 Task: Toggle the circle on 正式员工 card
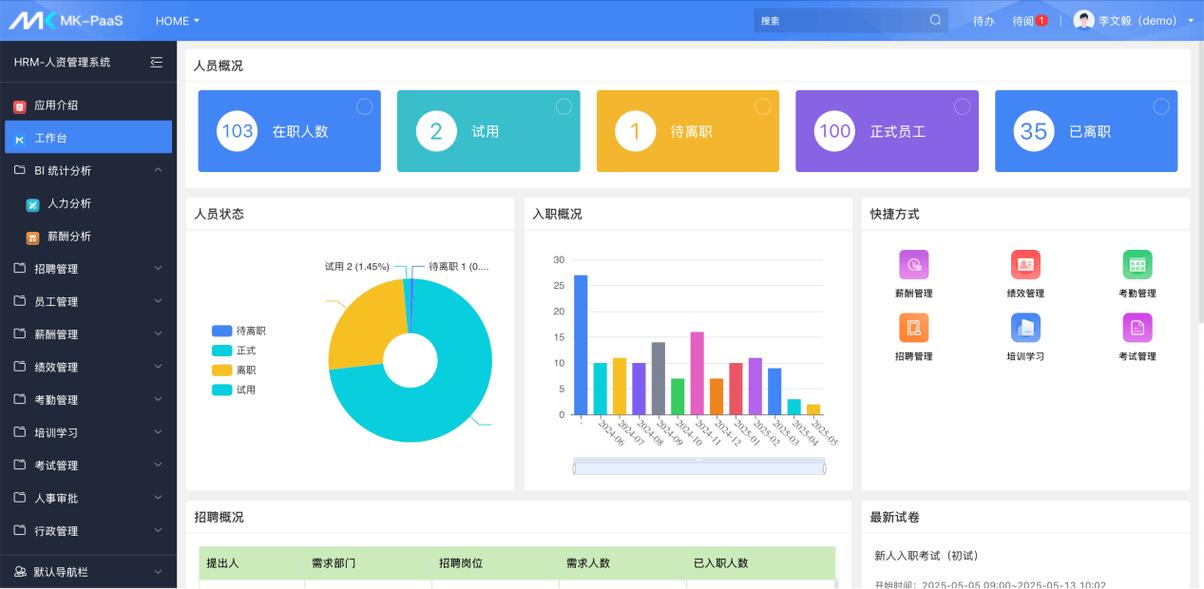[962, 107]
